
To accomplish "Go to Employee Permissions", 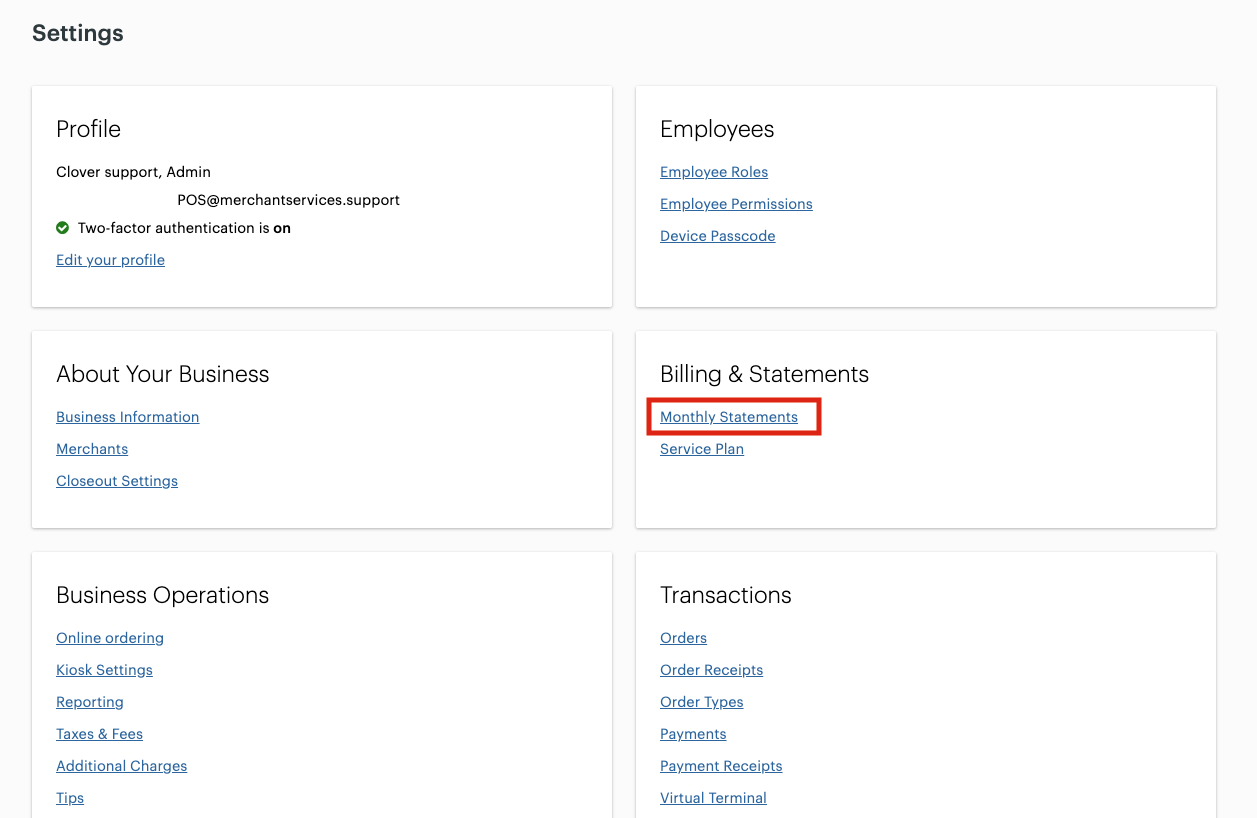I will coord(736,204).
